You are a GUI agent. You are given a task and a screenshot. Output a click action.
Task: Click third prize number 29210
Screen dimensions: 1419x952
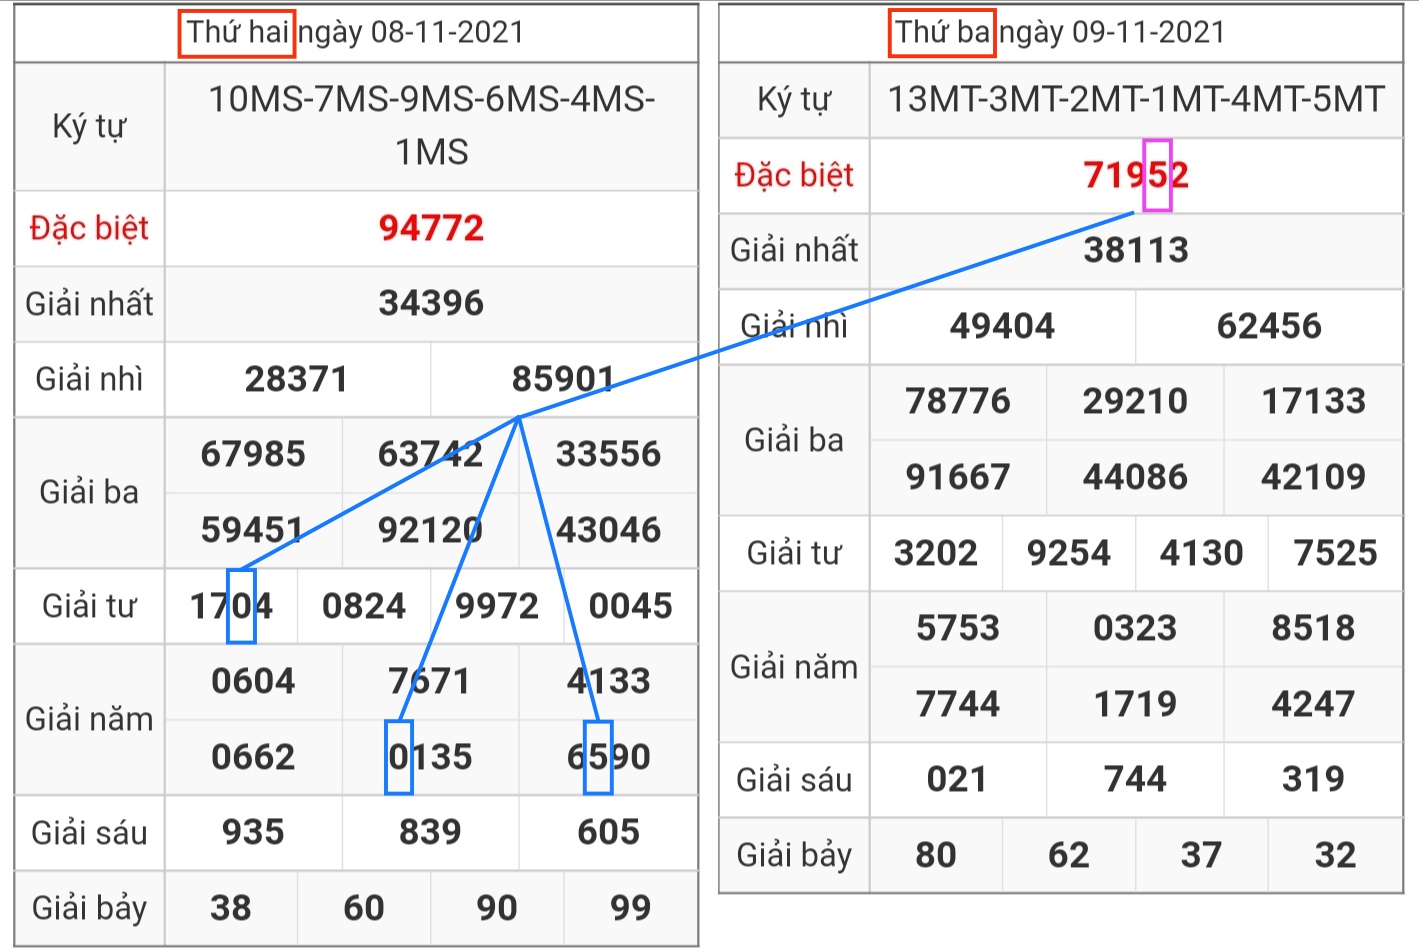1136,401
